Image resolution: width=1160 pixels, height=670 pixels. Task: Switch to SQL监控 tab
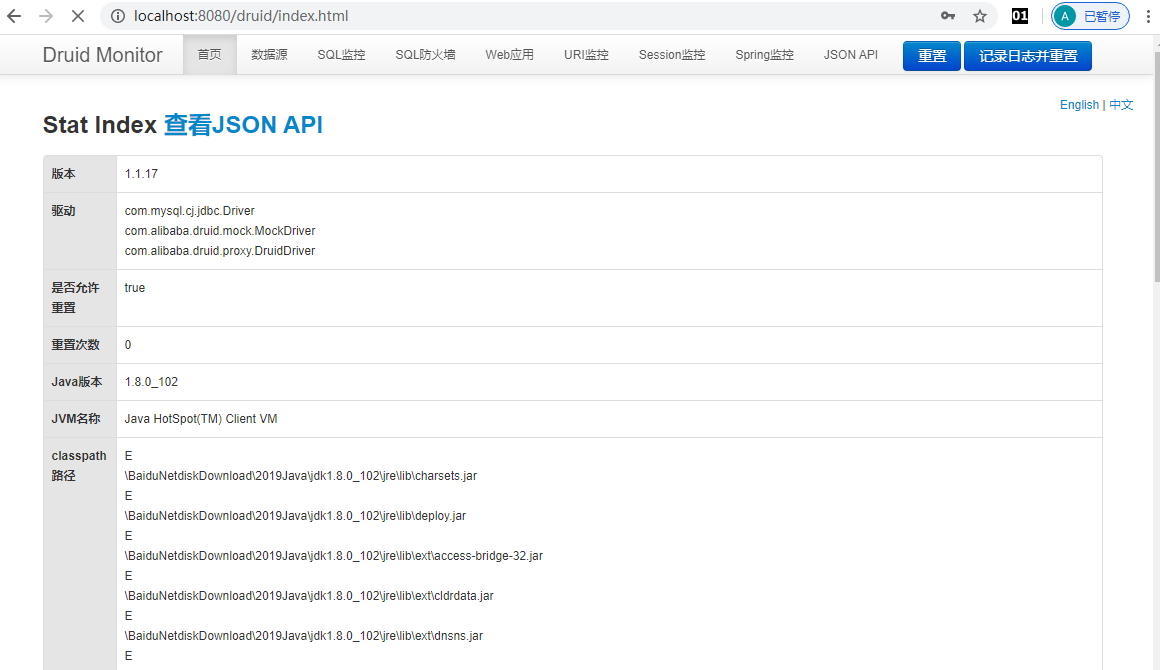tap(341, 55)
